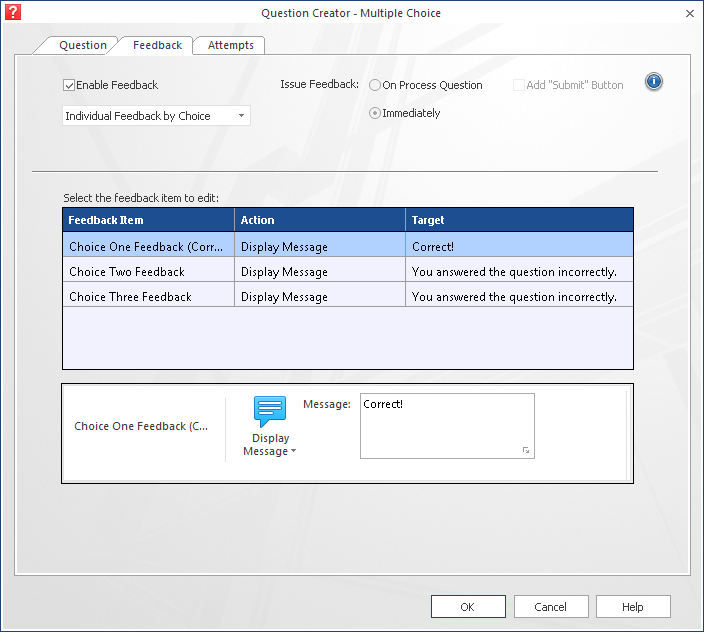The image size is (704, 632).
Task: Check the Add "Submit" Button checkbox
Action: tap(519, 85)
